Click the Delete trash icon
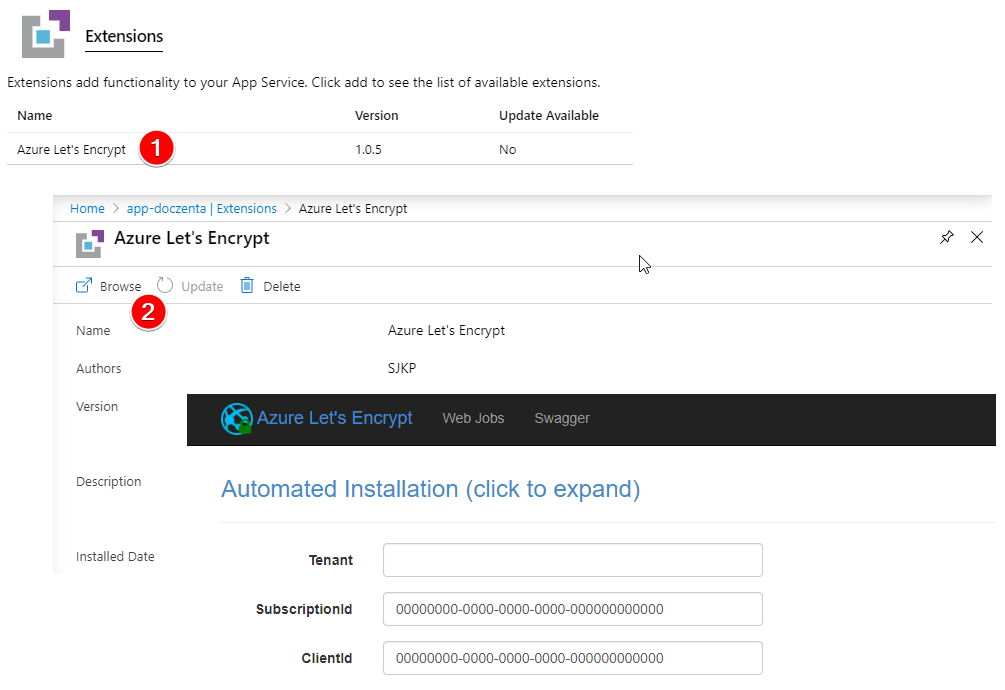 [x=247, y=285]
